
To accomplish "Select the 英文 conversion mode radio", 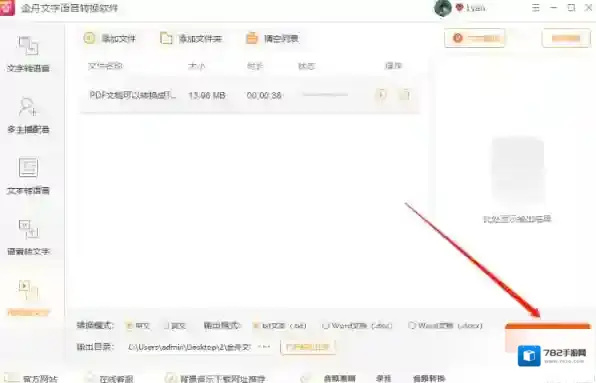I will (175, 326).
